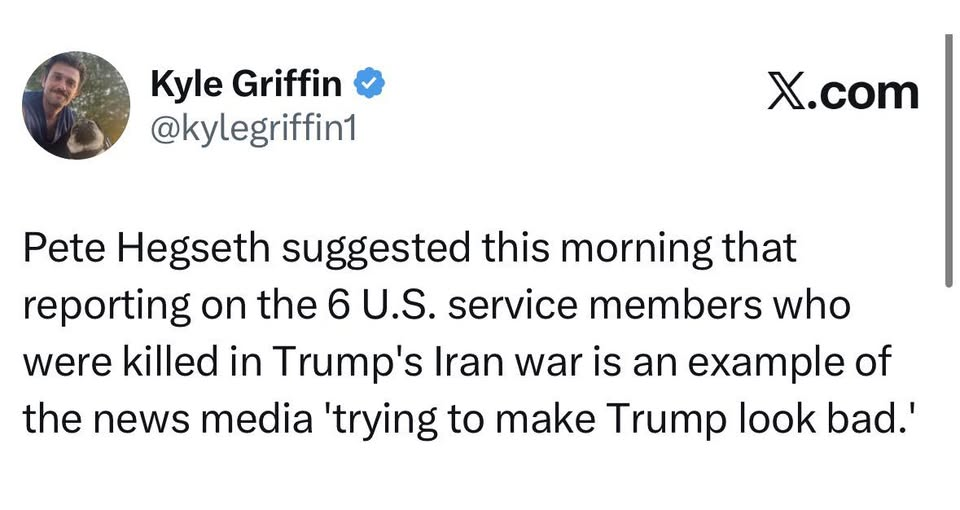This screenshot has height=510, width=960.
Task: Click the vertical scrollbar on right edge
Action: click(948, 160)
